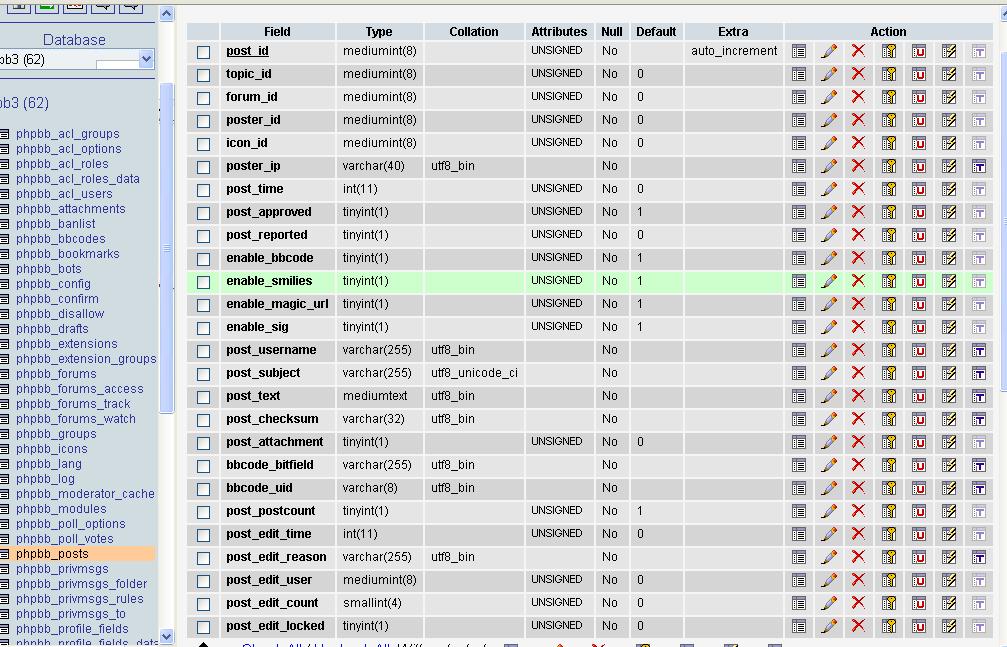The width and height of the screenshot is (1007, 647).
Task: Click the pencil edit icon for topic_id
Action: 828,74
